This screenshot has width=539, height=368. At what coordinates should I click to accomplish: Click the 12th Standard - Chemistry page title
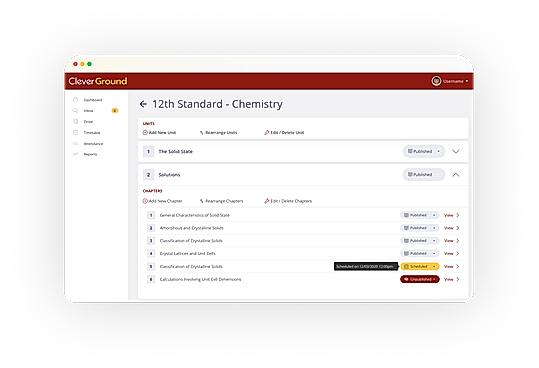click(217, 104)
